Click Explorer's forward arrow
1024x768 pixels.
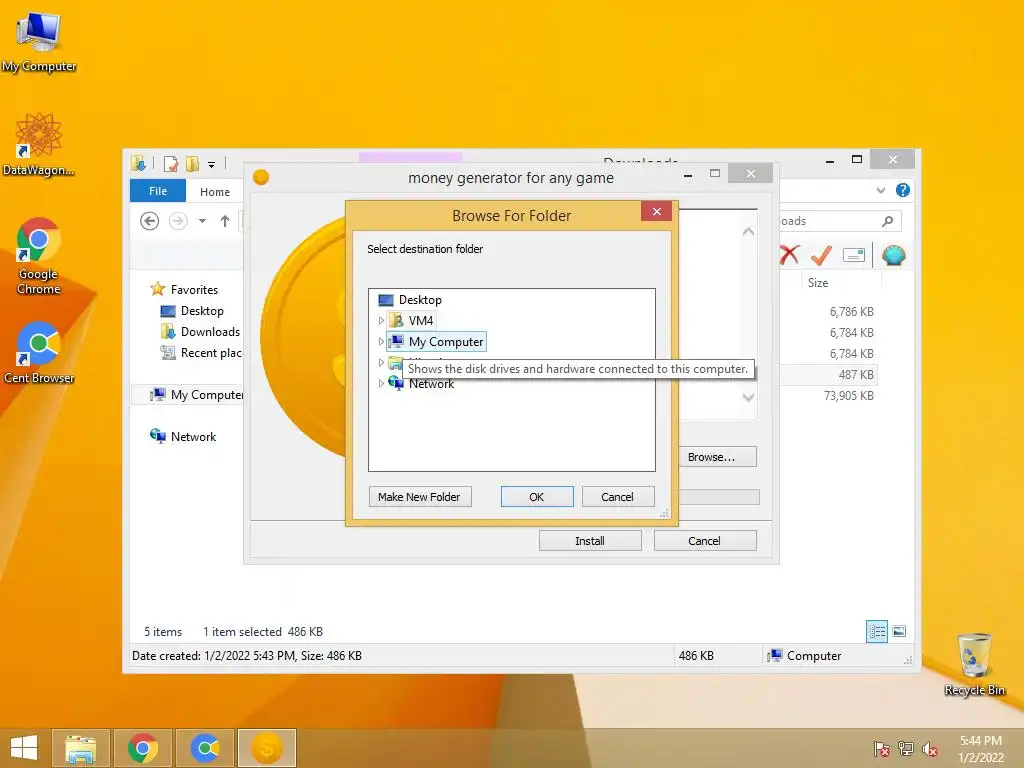pyautogui.click(x=178, y=221)
